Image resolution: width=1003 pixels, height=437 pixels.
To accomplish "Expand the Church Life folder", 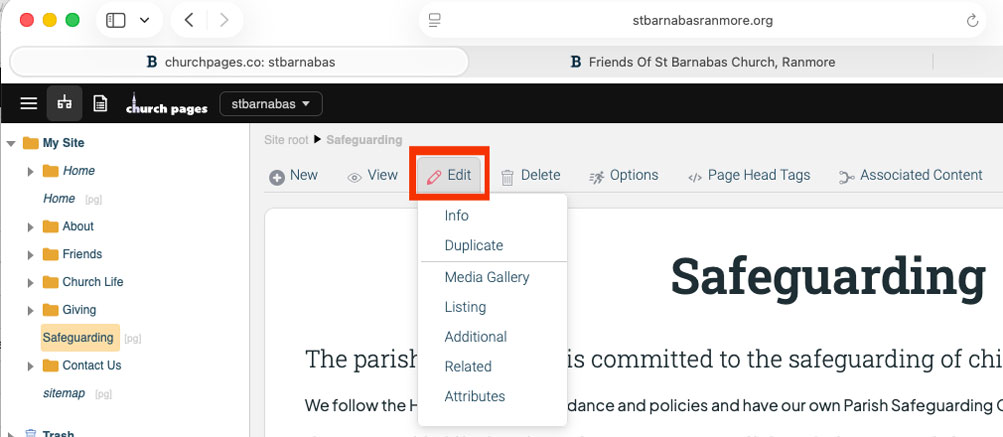I will (x=30, y=283).
